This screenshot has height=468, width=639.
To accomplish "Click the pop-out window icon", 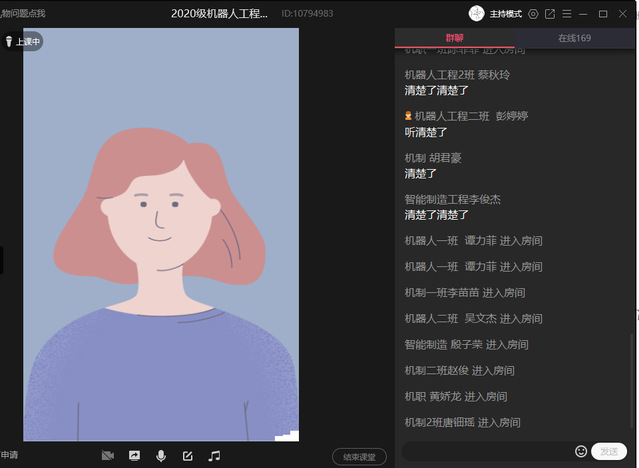I will tap(550, 14).
